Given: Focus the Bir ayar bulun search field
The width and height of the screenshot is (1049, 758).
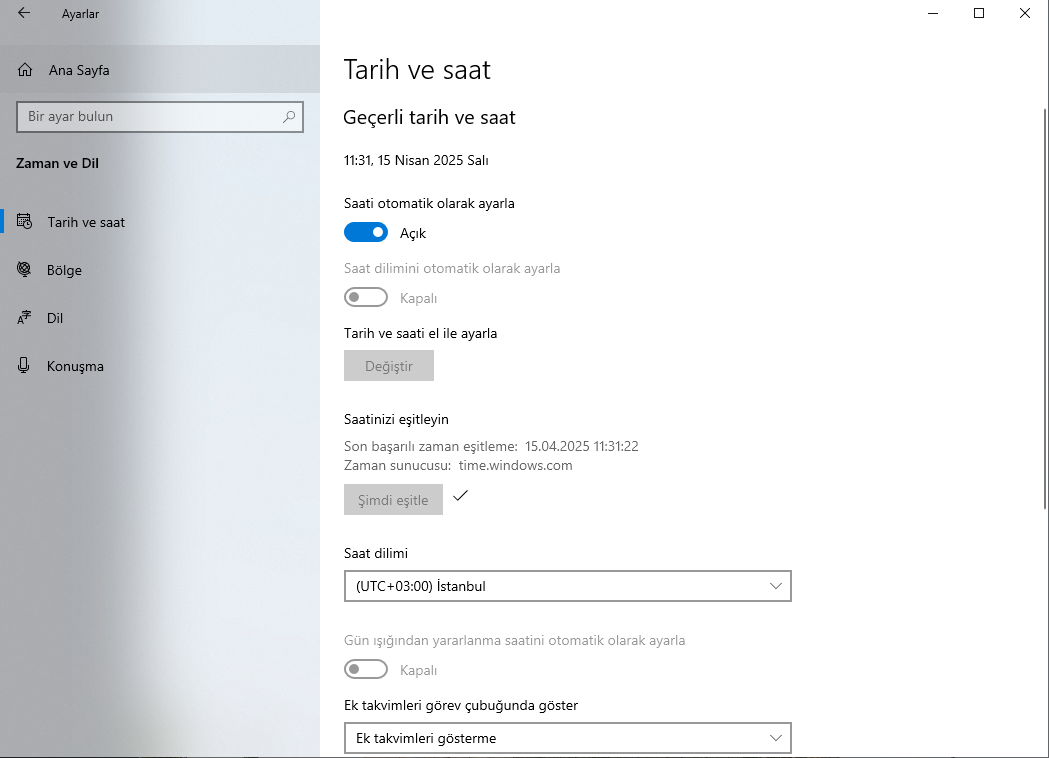Looking at the screenshot, I should [x=160, y=117].
